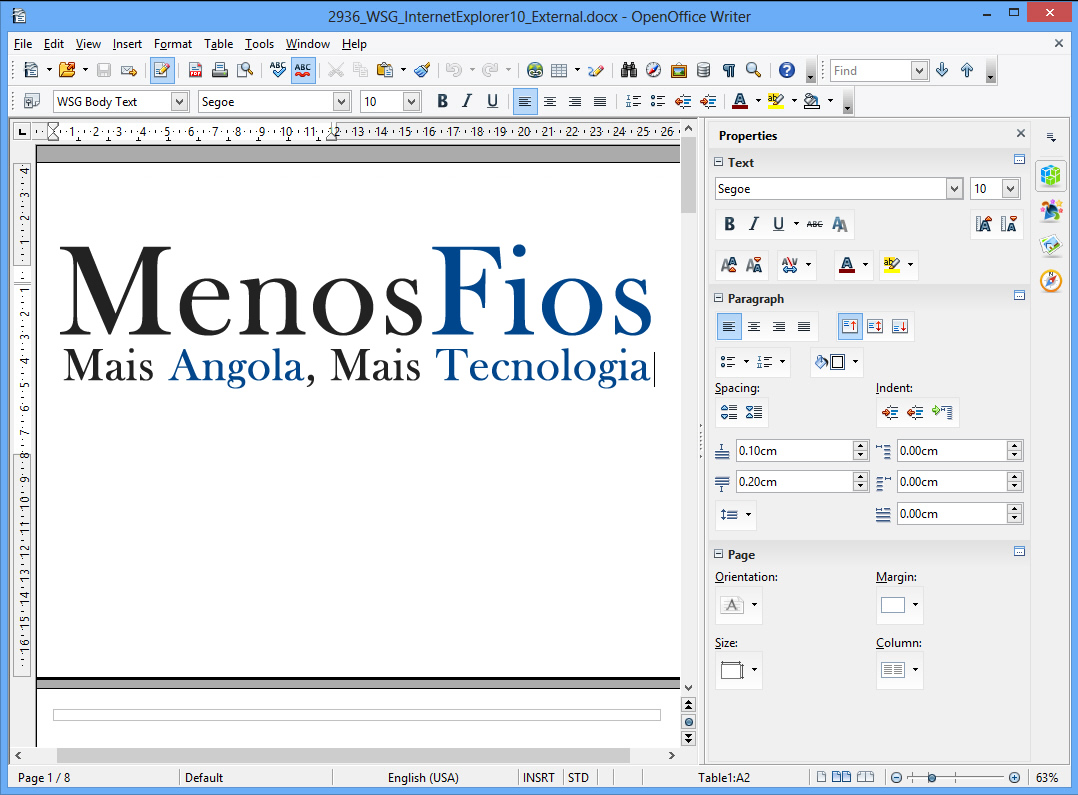Toggle Edit File mode button
The image size is (1078, 795).
click(x=162, y=70)
